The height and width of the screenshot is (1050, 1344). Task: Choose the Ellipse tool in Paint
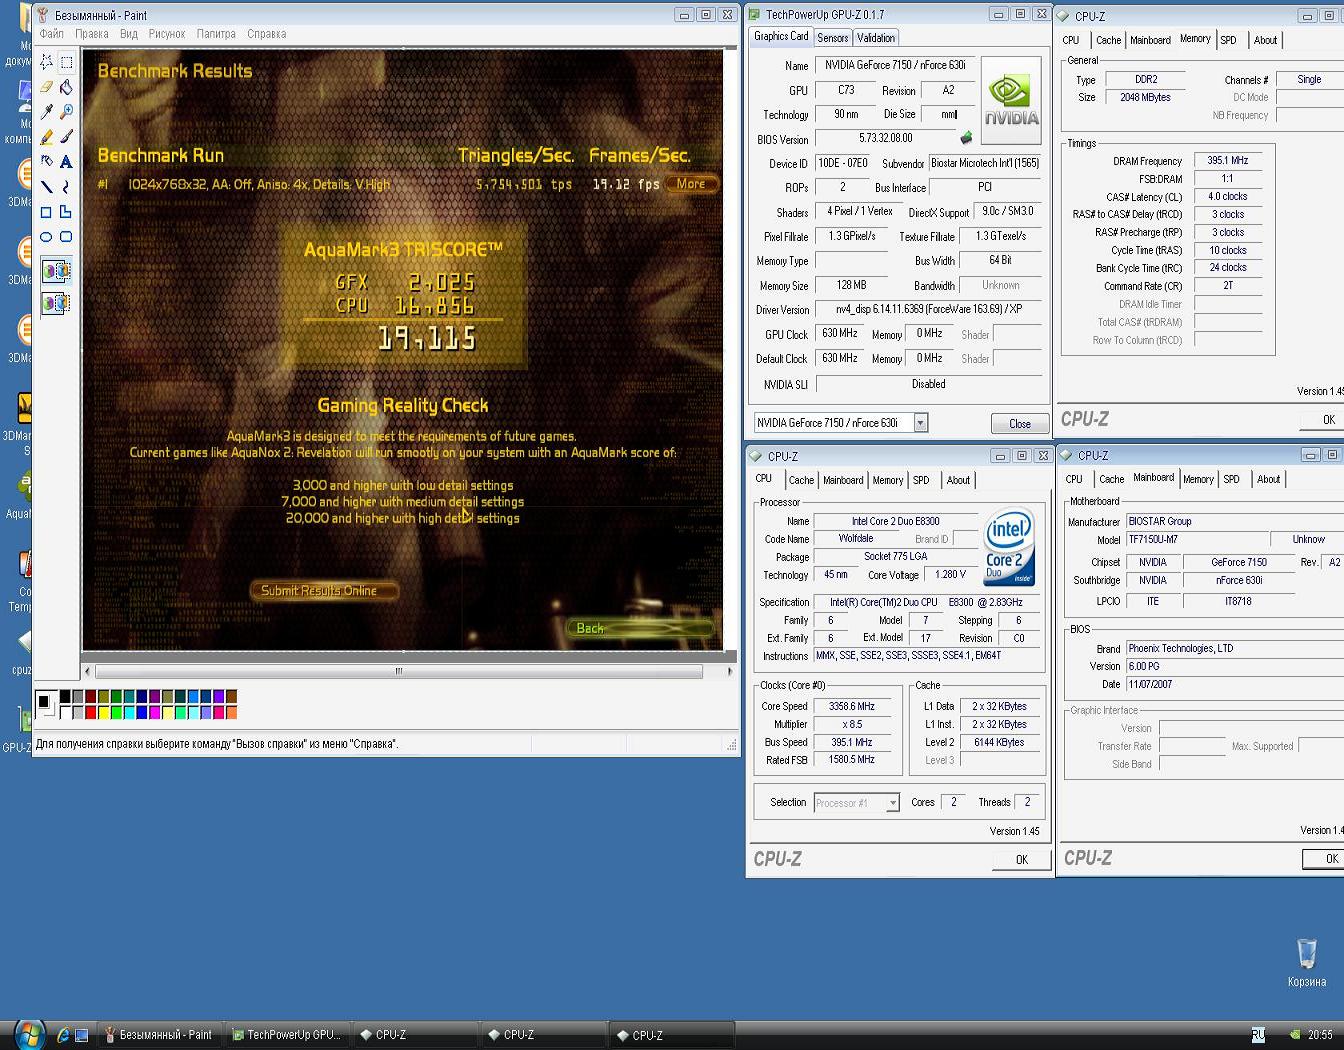46,236
